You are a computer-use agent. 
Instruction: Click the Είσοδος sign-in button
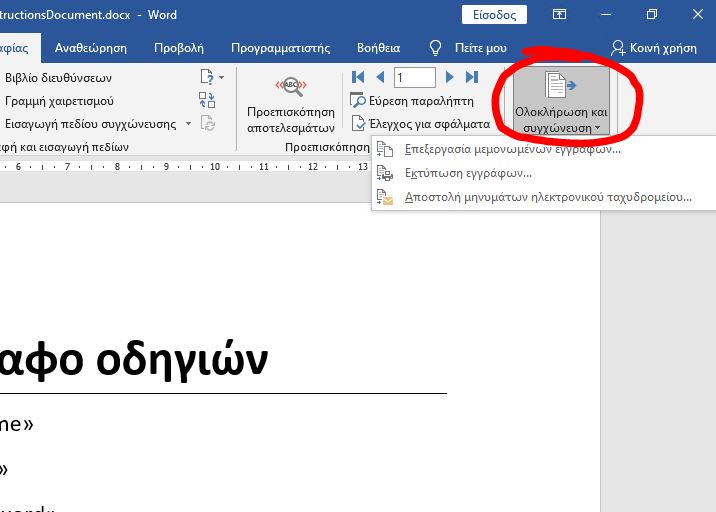coord(494,15)
